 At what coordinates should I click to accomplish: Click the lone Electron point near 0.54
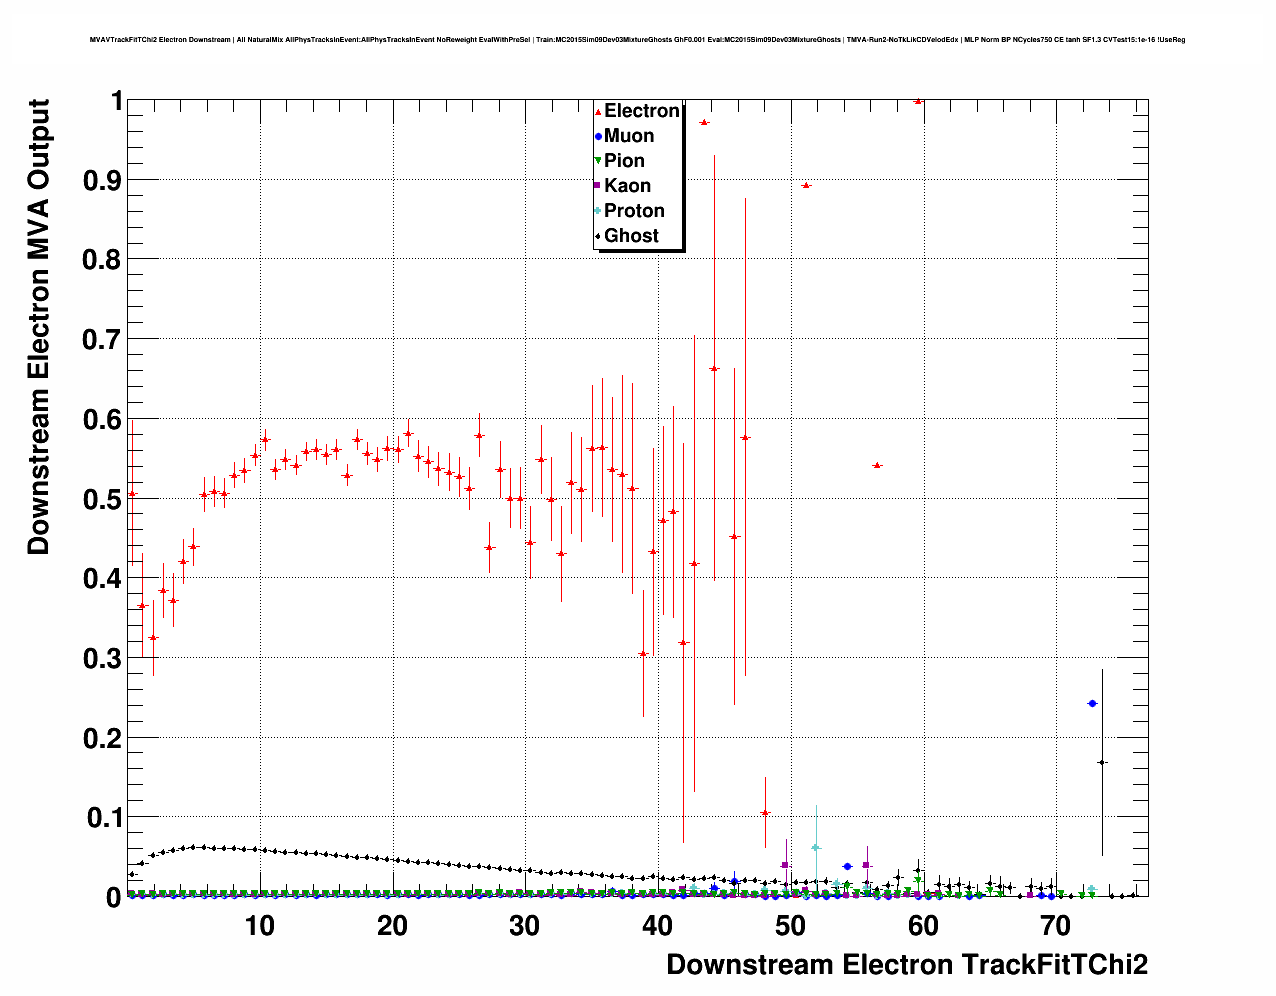tap(877, 465)
